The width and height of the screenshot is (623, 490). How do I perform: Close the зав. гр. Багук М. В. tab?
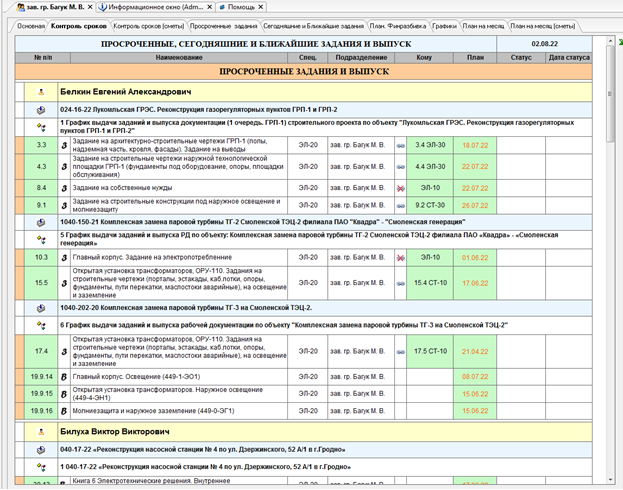click(90, 7)
